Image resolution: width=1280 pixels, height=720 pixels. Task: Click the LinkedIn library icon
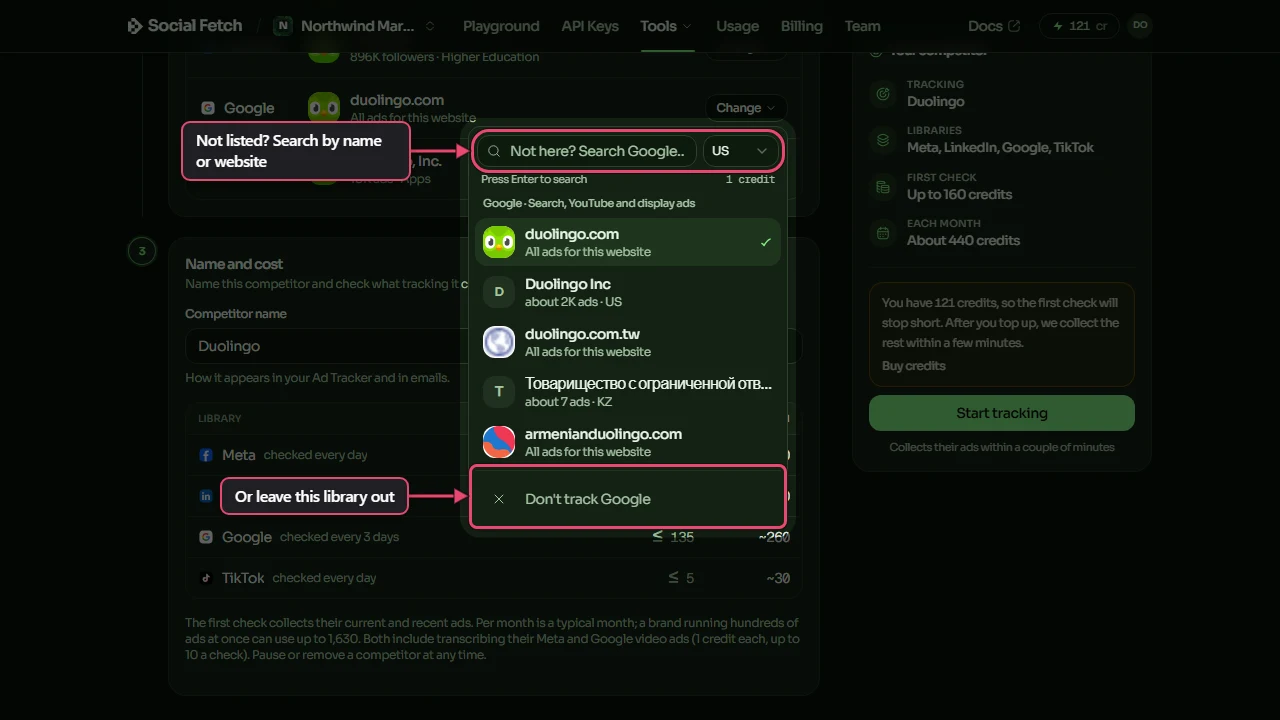[206, 496]
